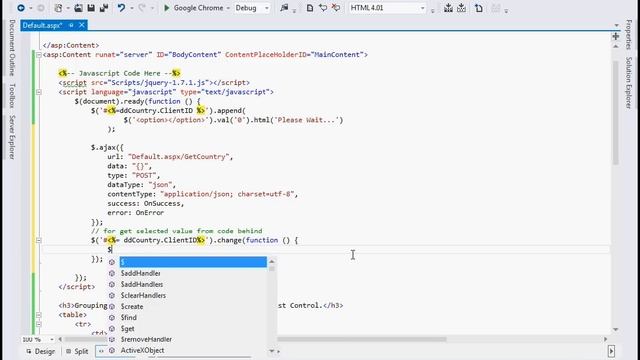The width and height of the screenshot is (640, 360).
Task: Open the browser selector dropdown next to Google Chrome
Action: tap(228, 8)
